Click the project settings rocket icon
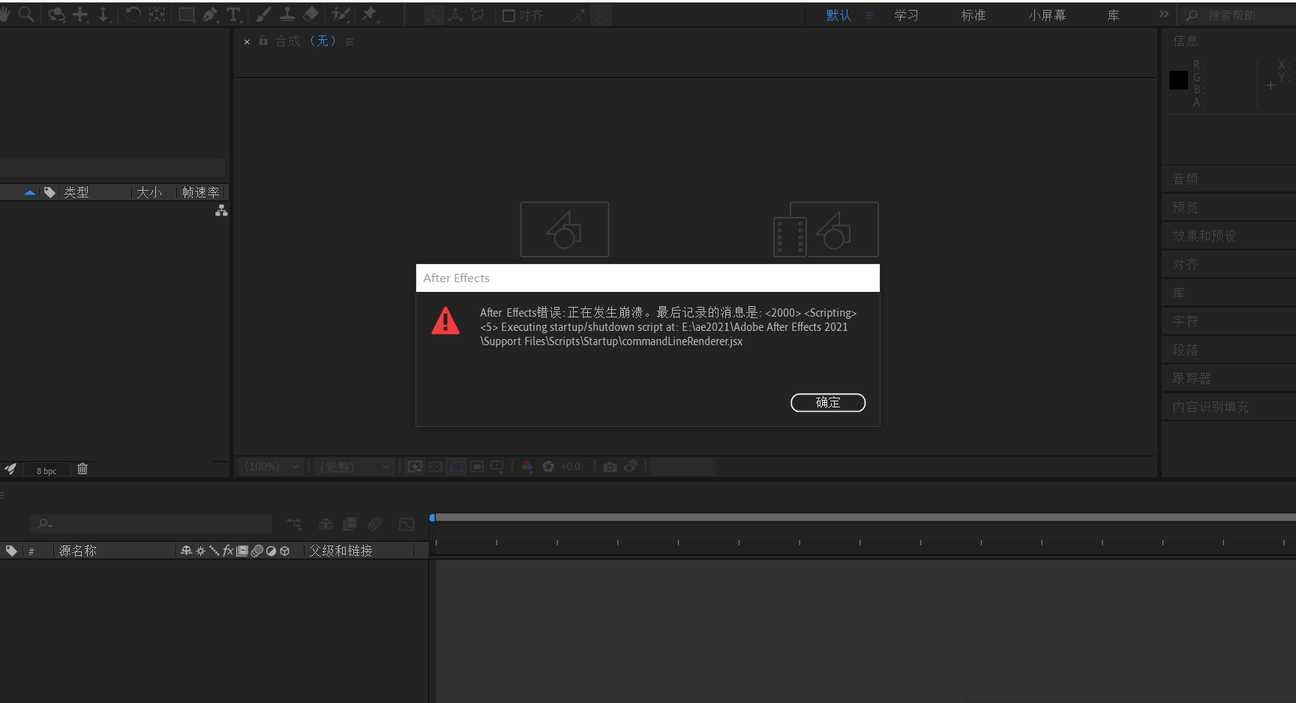 (x=10, y=469)
